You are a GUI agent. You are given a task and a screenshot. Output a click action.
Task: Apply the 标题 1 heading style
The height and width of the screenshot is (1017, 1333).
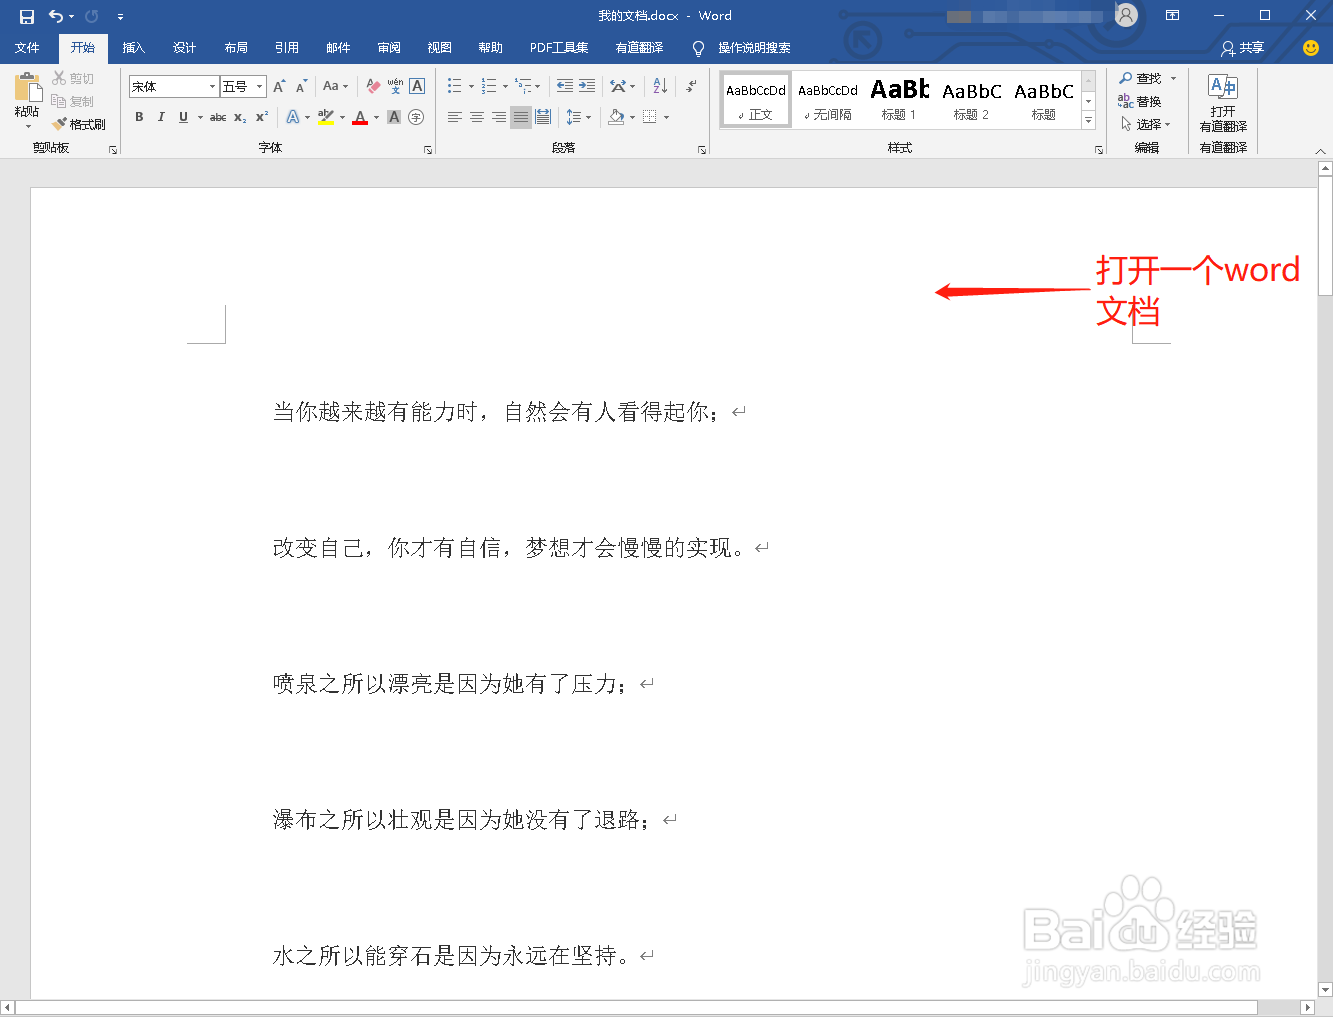[x=900, y=100]
